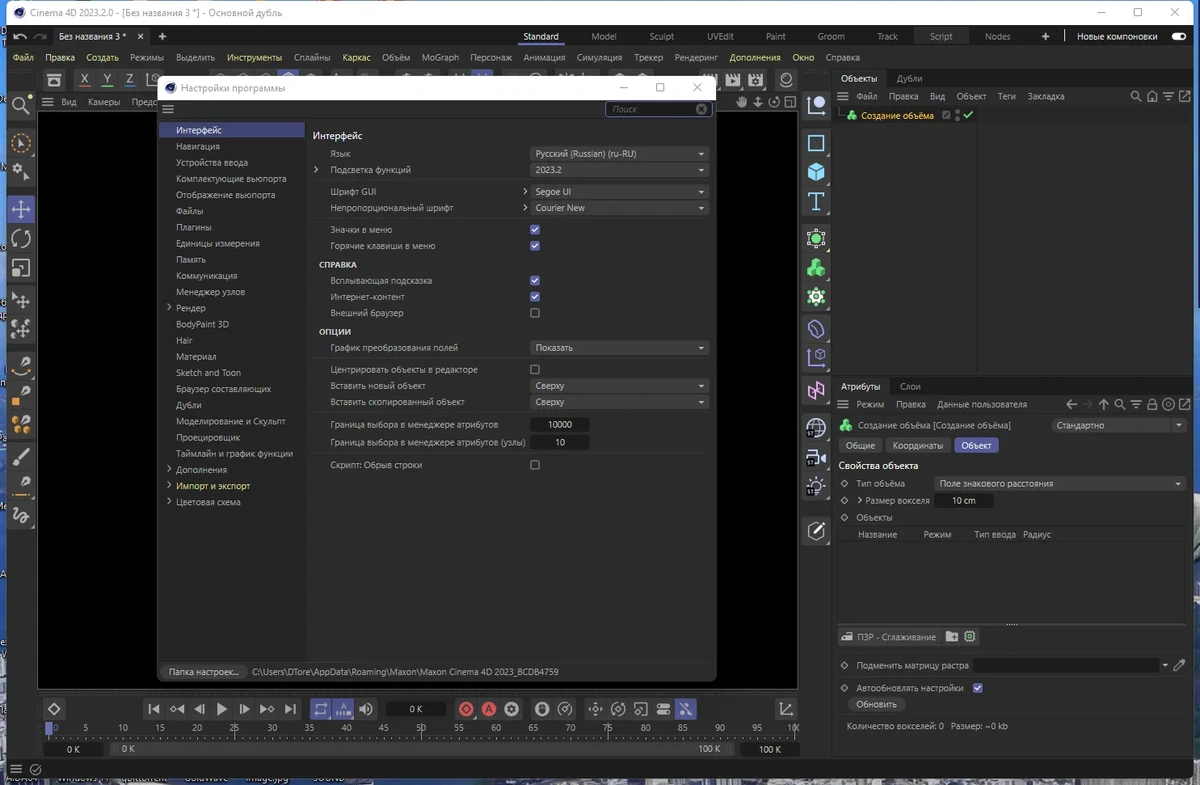Toggle the Z axis lock icon
The height and width of the screenshot is (785, 1200).
130,79
